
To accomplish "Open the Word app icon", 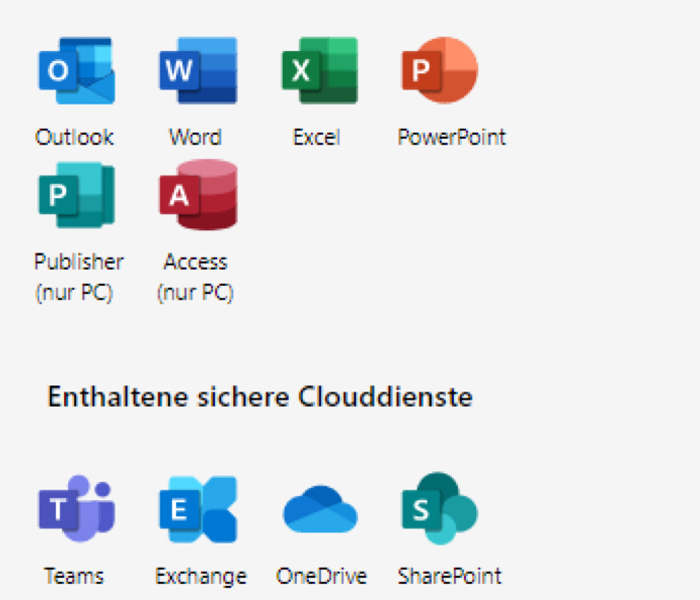I will click(x=198, y=71).
